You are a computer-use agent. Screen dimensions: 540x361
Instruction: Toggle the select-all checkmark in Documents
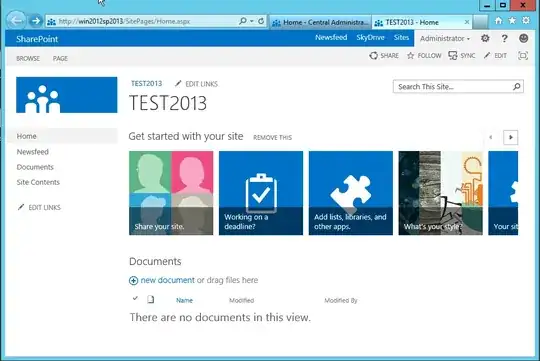(135, 298)
